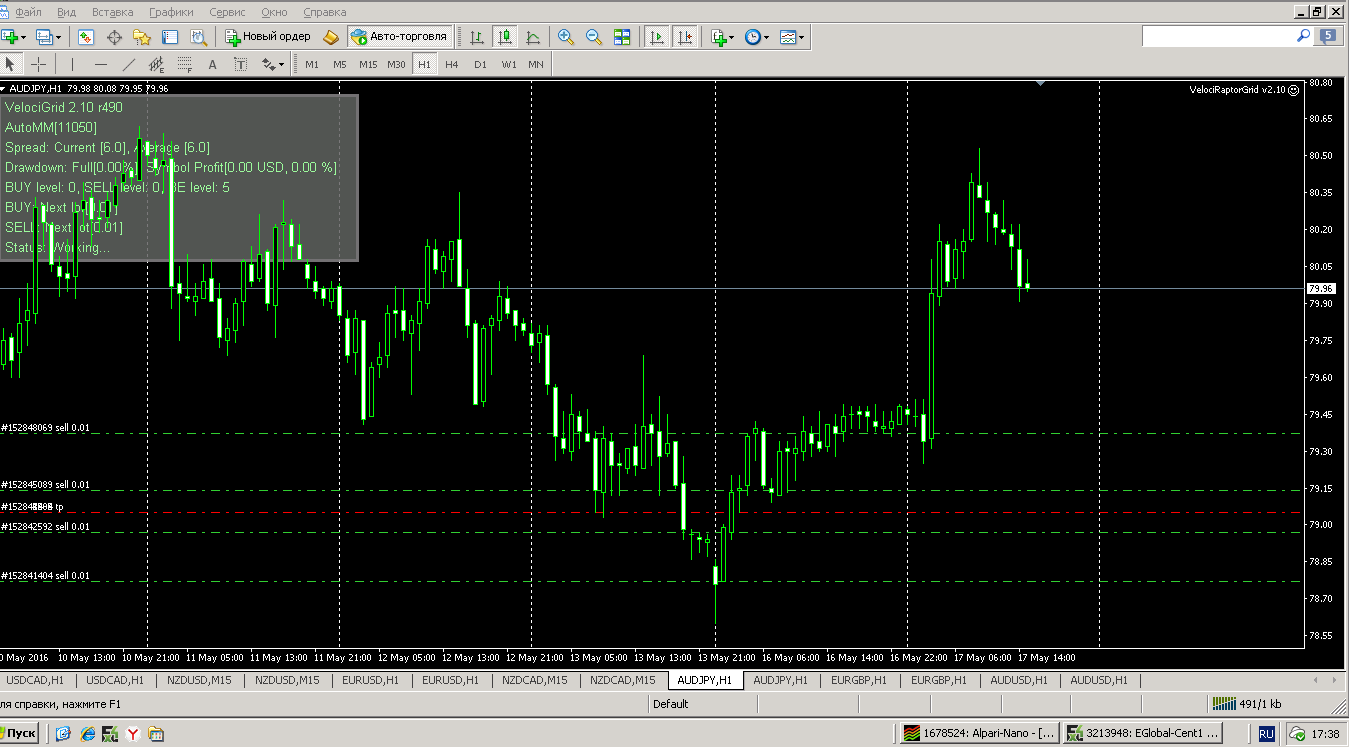Image resolution: width=1349 pixels, height=747 pixels.
Task: Open the Вид menu
Action: 67,12
